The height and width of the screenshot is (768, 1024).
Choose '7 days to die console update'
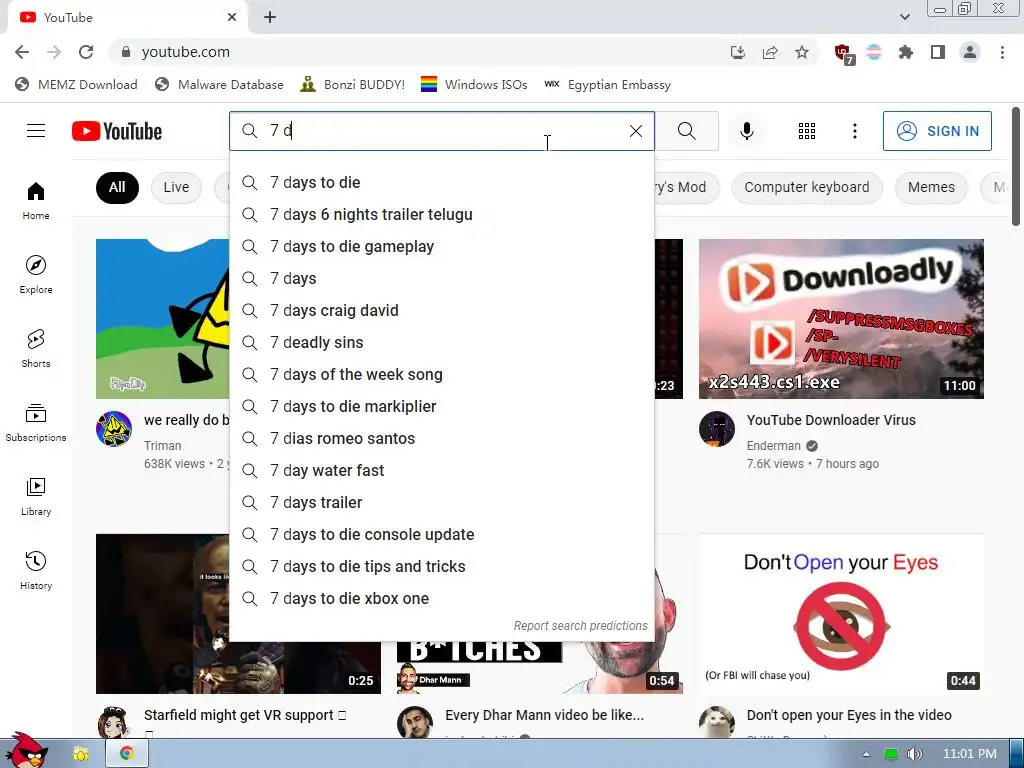click(441, 534)
